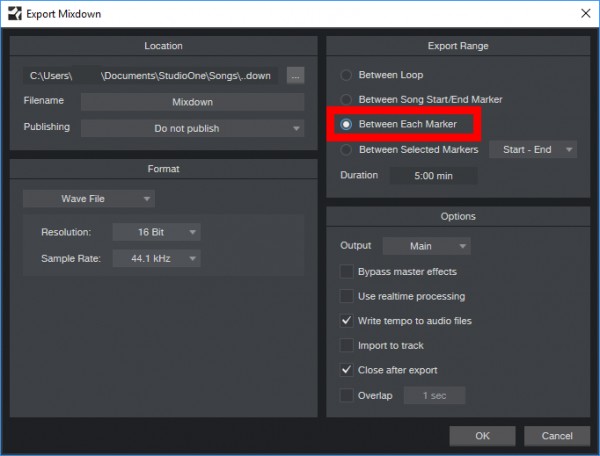The height and width of the screenshot is (456, 600).
Task: Uncheck Close after export
Action: [347, 370]
